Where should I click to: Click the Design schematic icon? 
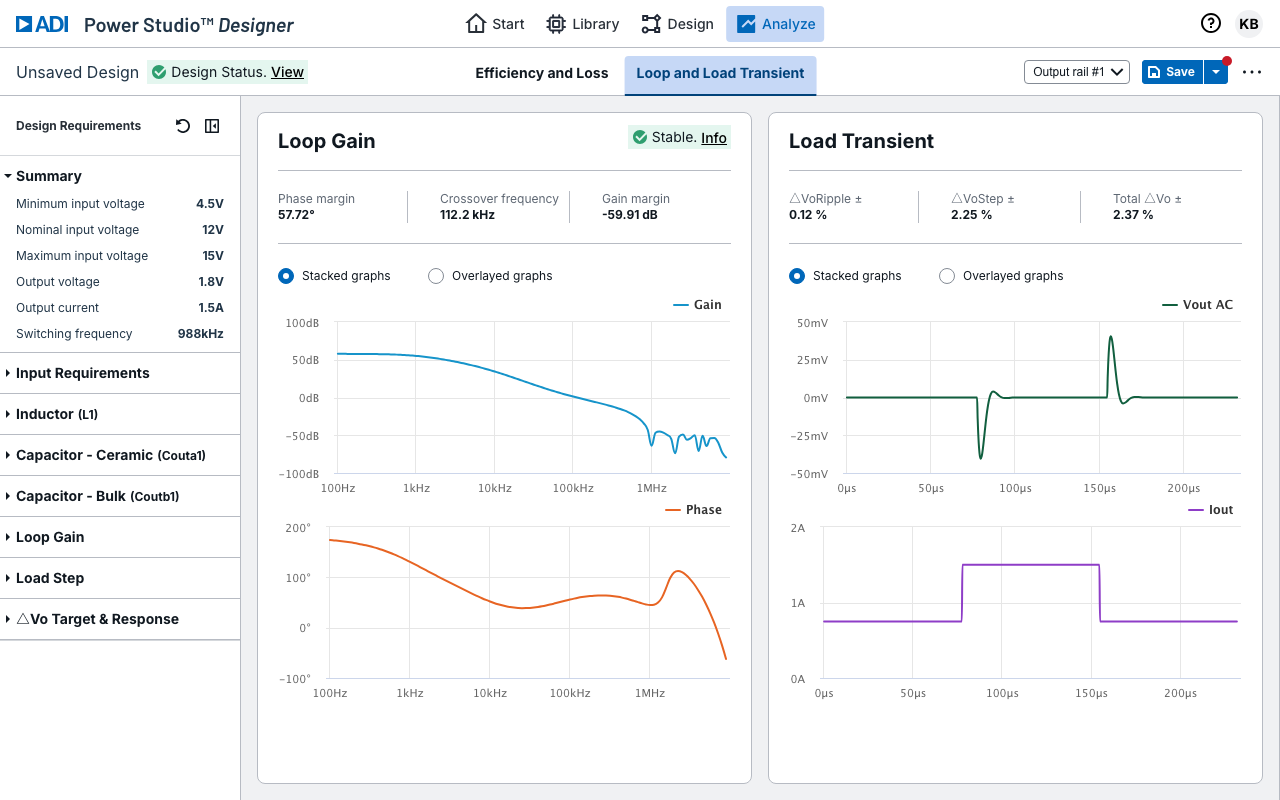651,24
